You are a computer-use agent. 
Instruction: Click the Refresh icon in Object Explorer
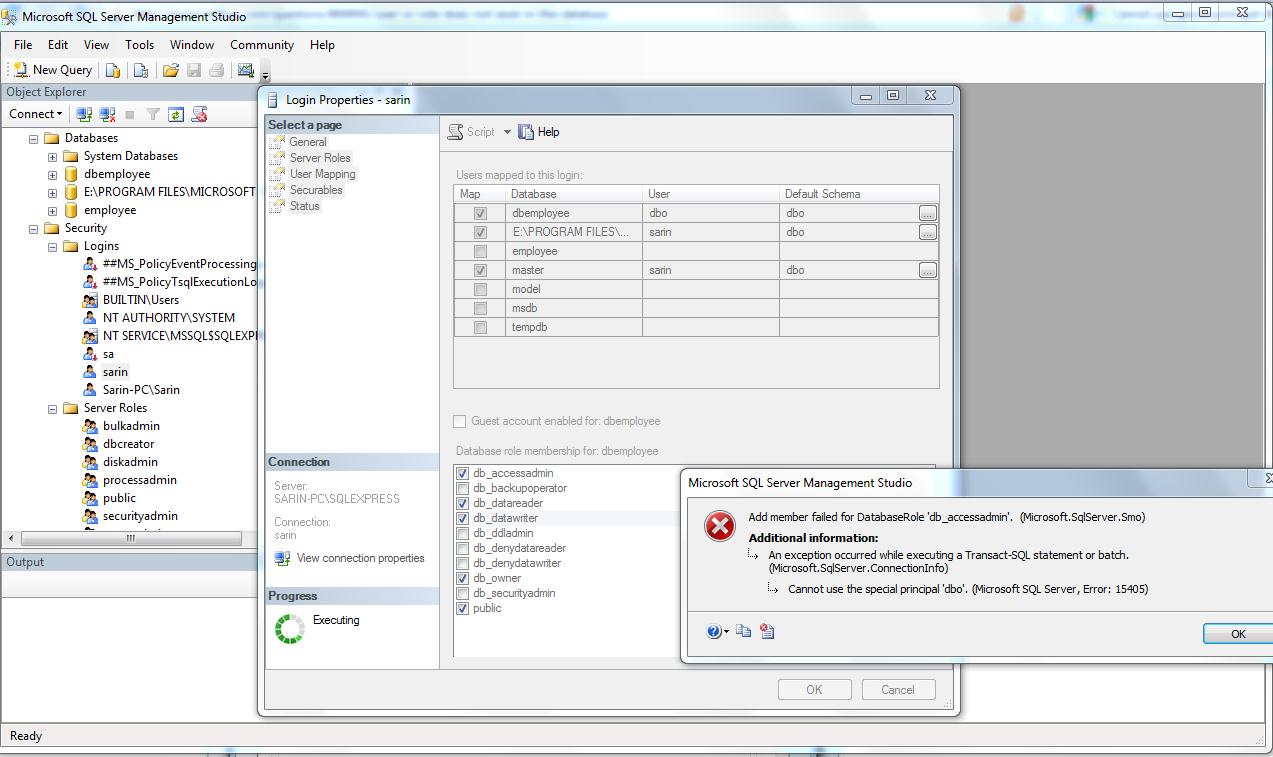click(x=176, y=114)
